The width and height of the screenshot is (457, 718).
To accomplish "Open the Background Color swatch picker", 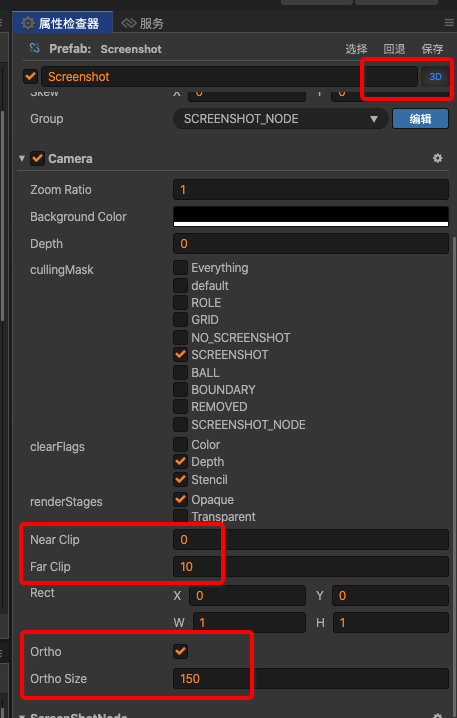I will 310,217.
